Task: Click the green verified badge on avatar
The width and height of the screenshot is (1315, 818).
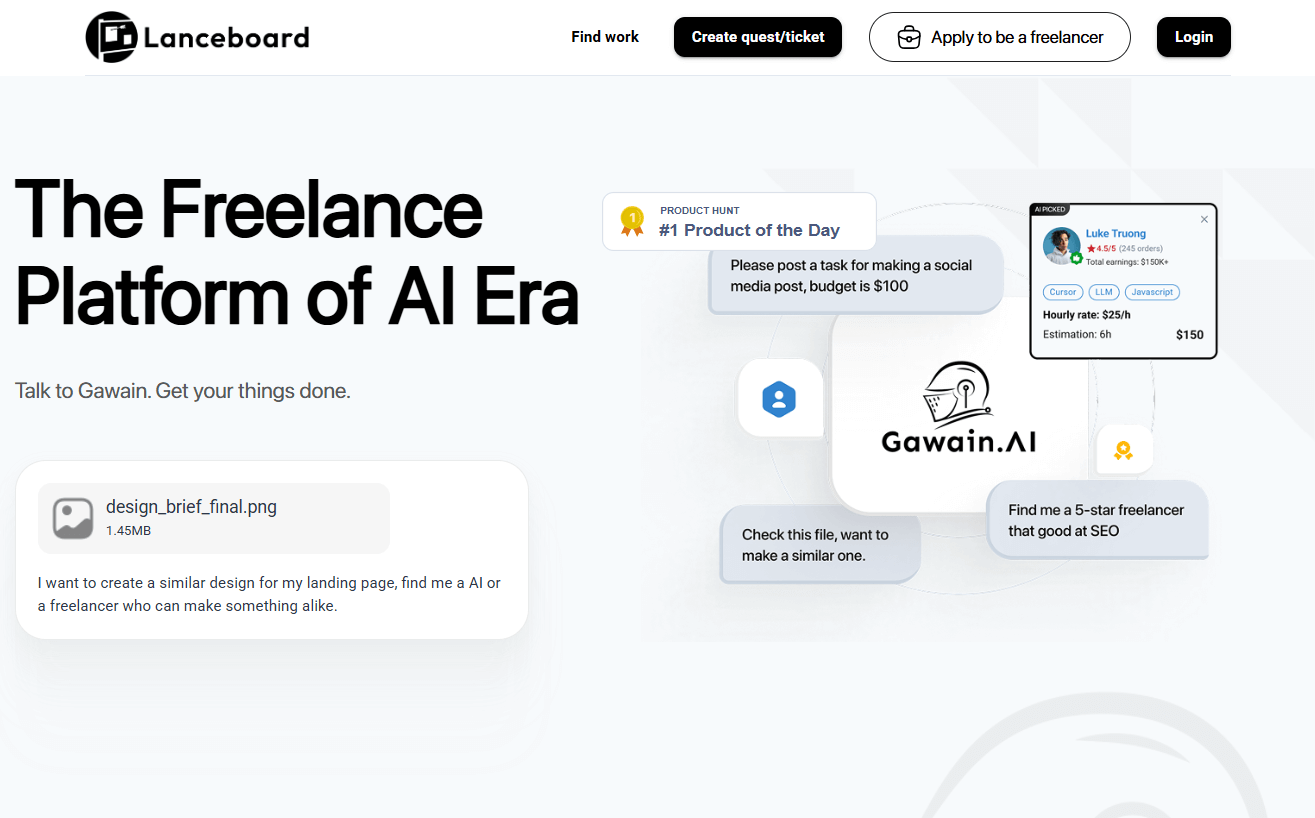Action: pyautogui.click(x=1076, y=258)
